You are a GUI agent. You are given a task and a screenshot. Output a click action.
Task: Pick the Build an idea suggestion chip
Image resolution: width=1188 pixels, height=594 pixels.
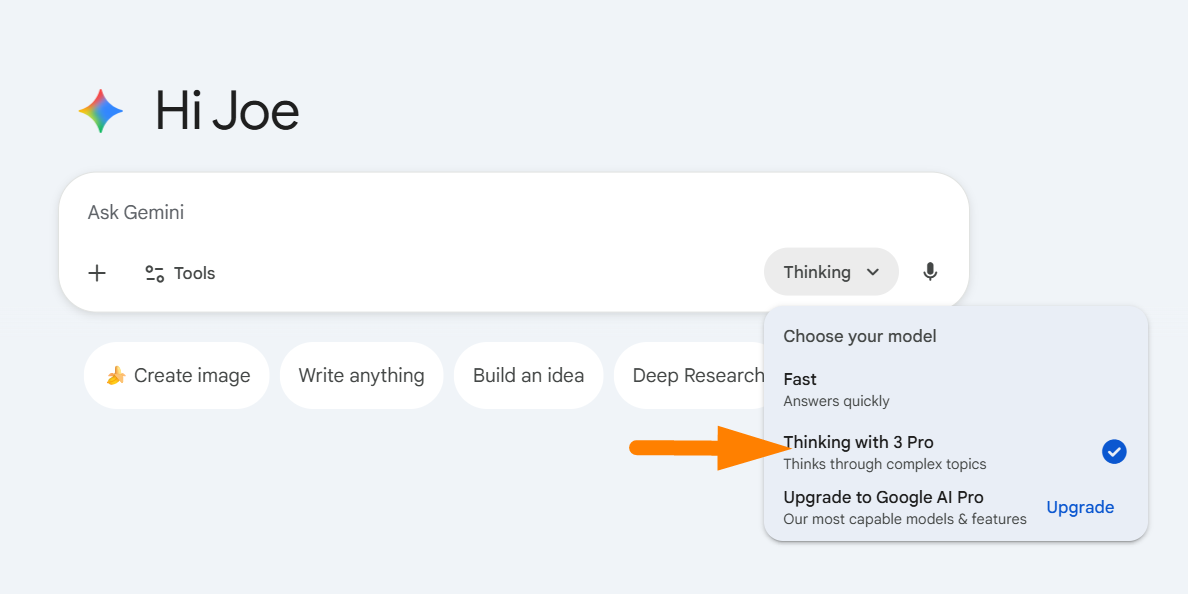point(528,376)
